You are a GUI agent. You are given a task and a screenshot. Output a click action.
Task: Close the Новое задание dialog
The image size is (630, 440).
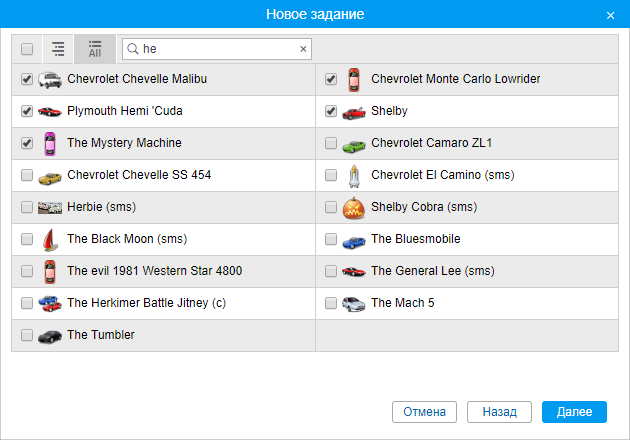(611, 15)
